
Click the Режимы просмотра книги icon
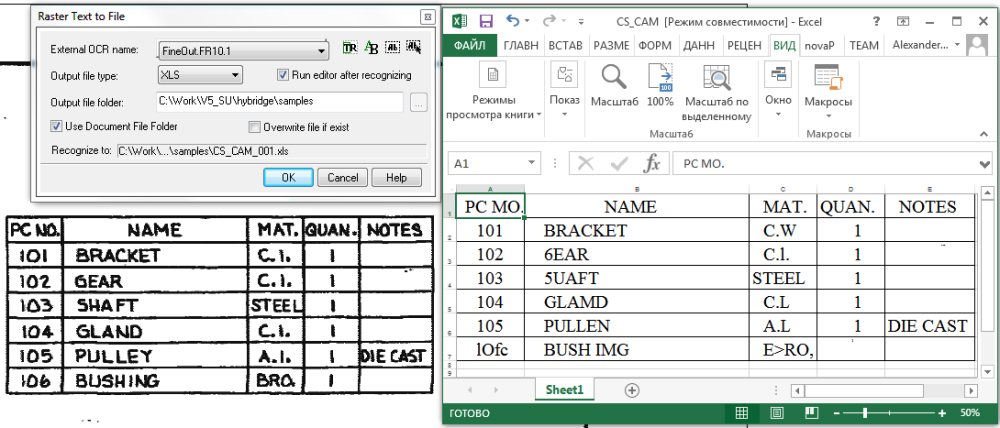click(x=493, y=75)
